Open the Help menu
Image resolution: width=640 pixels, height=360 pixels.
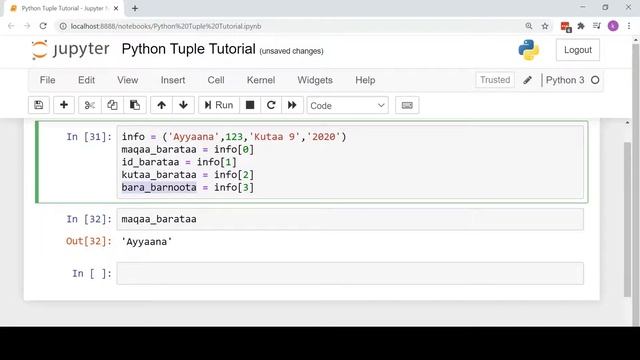pyautogui.click(x=365, y=80)
